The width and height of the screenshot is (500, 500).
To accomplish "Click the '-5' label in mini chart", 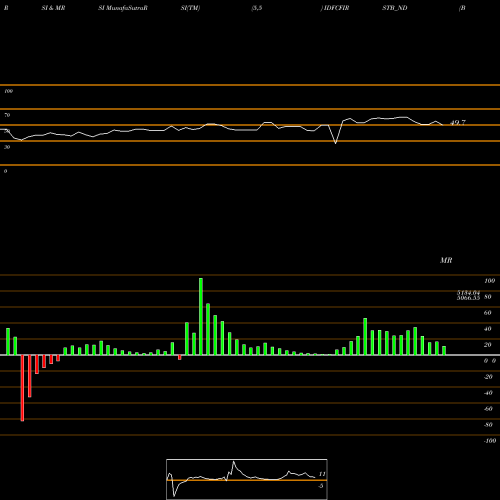I will coord(321,486).
